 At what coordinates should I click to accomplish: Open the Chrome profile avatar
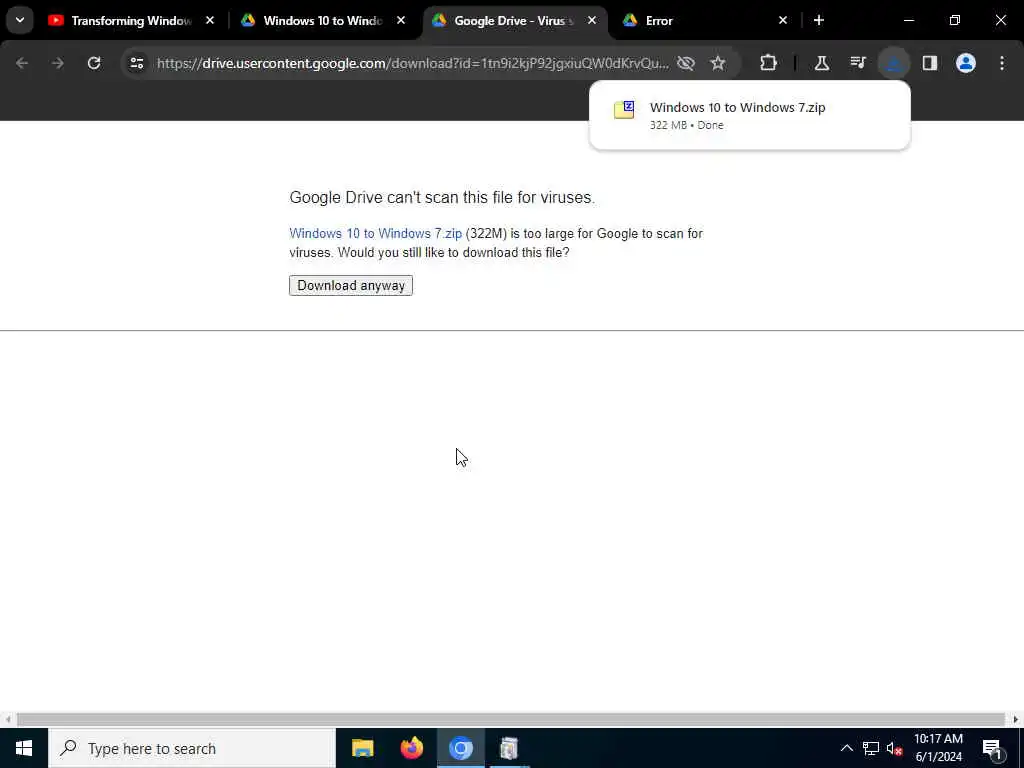point(966,63)
